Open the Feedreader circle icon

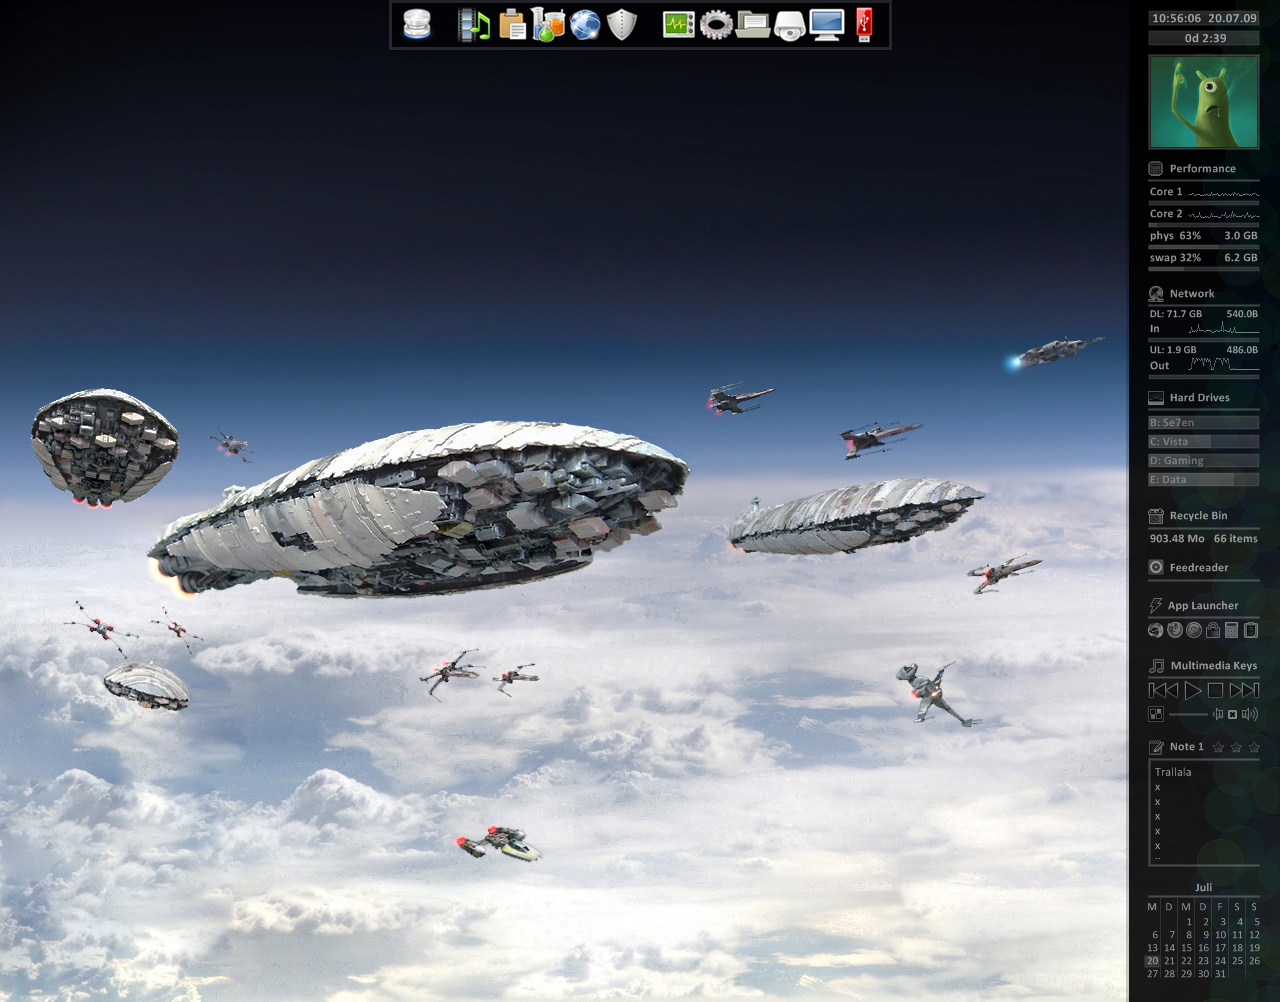click(x=1156, y=567)
